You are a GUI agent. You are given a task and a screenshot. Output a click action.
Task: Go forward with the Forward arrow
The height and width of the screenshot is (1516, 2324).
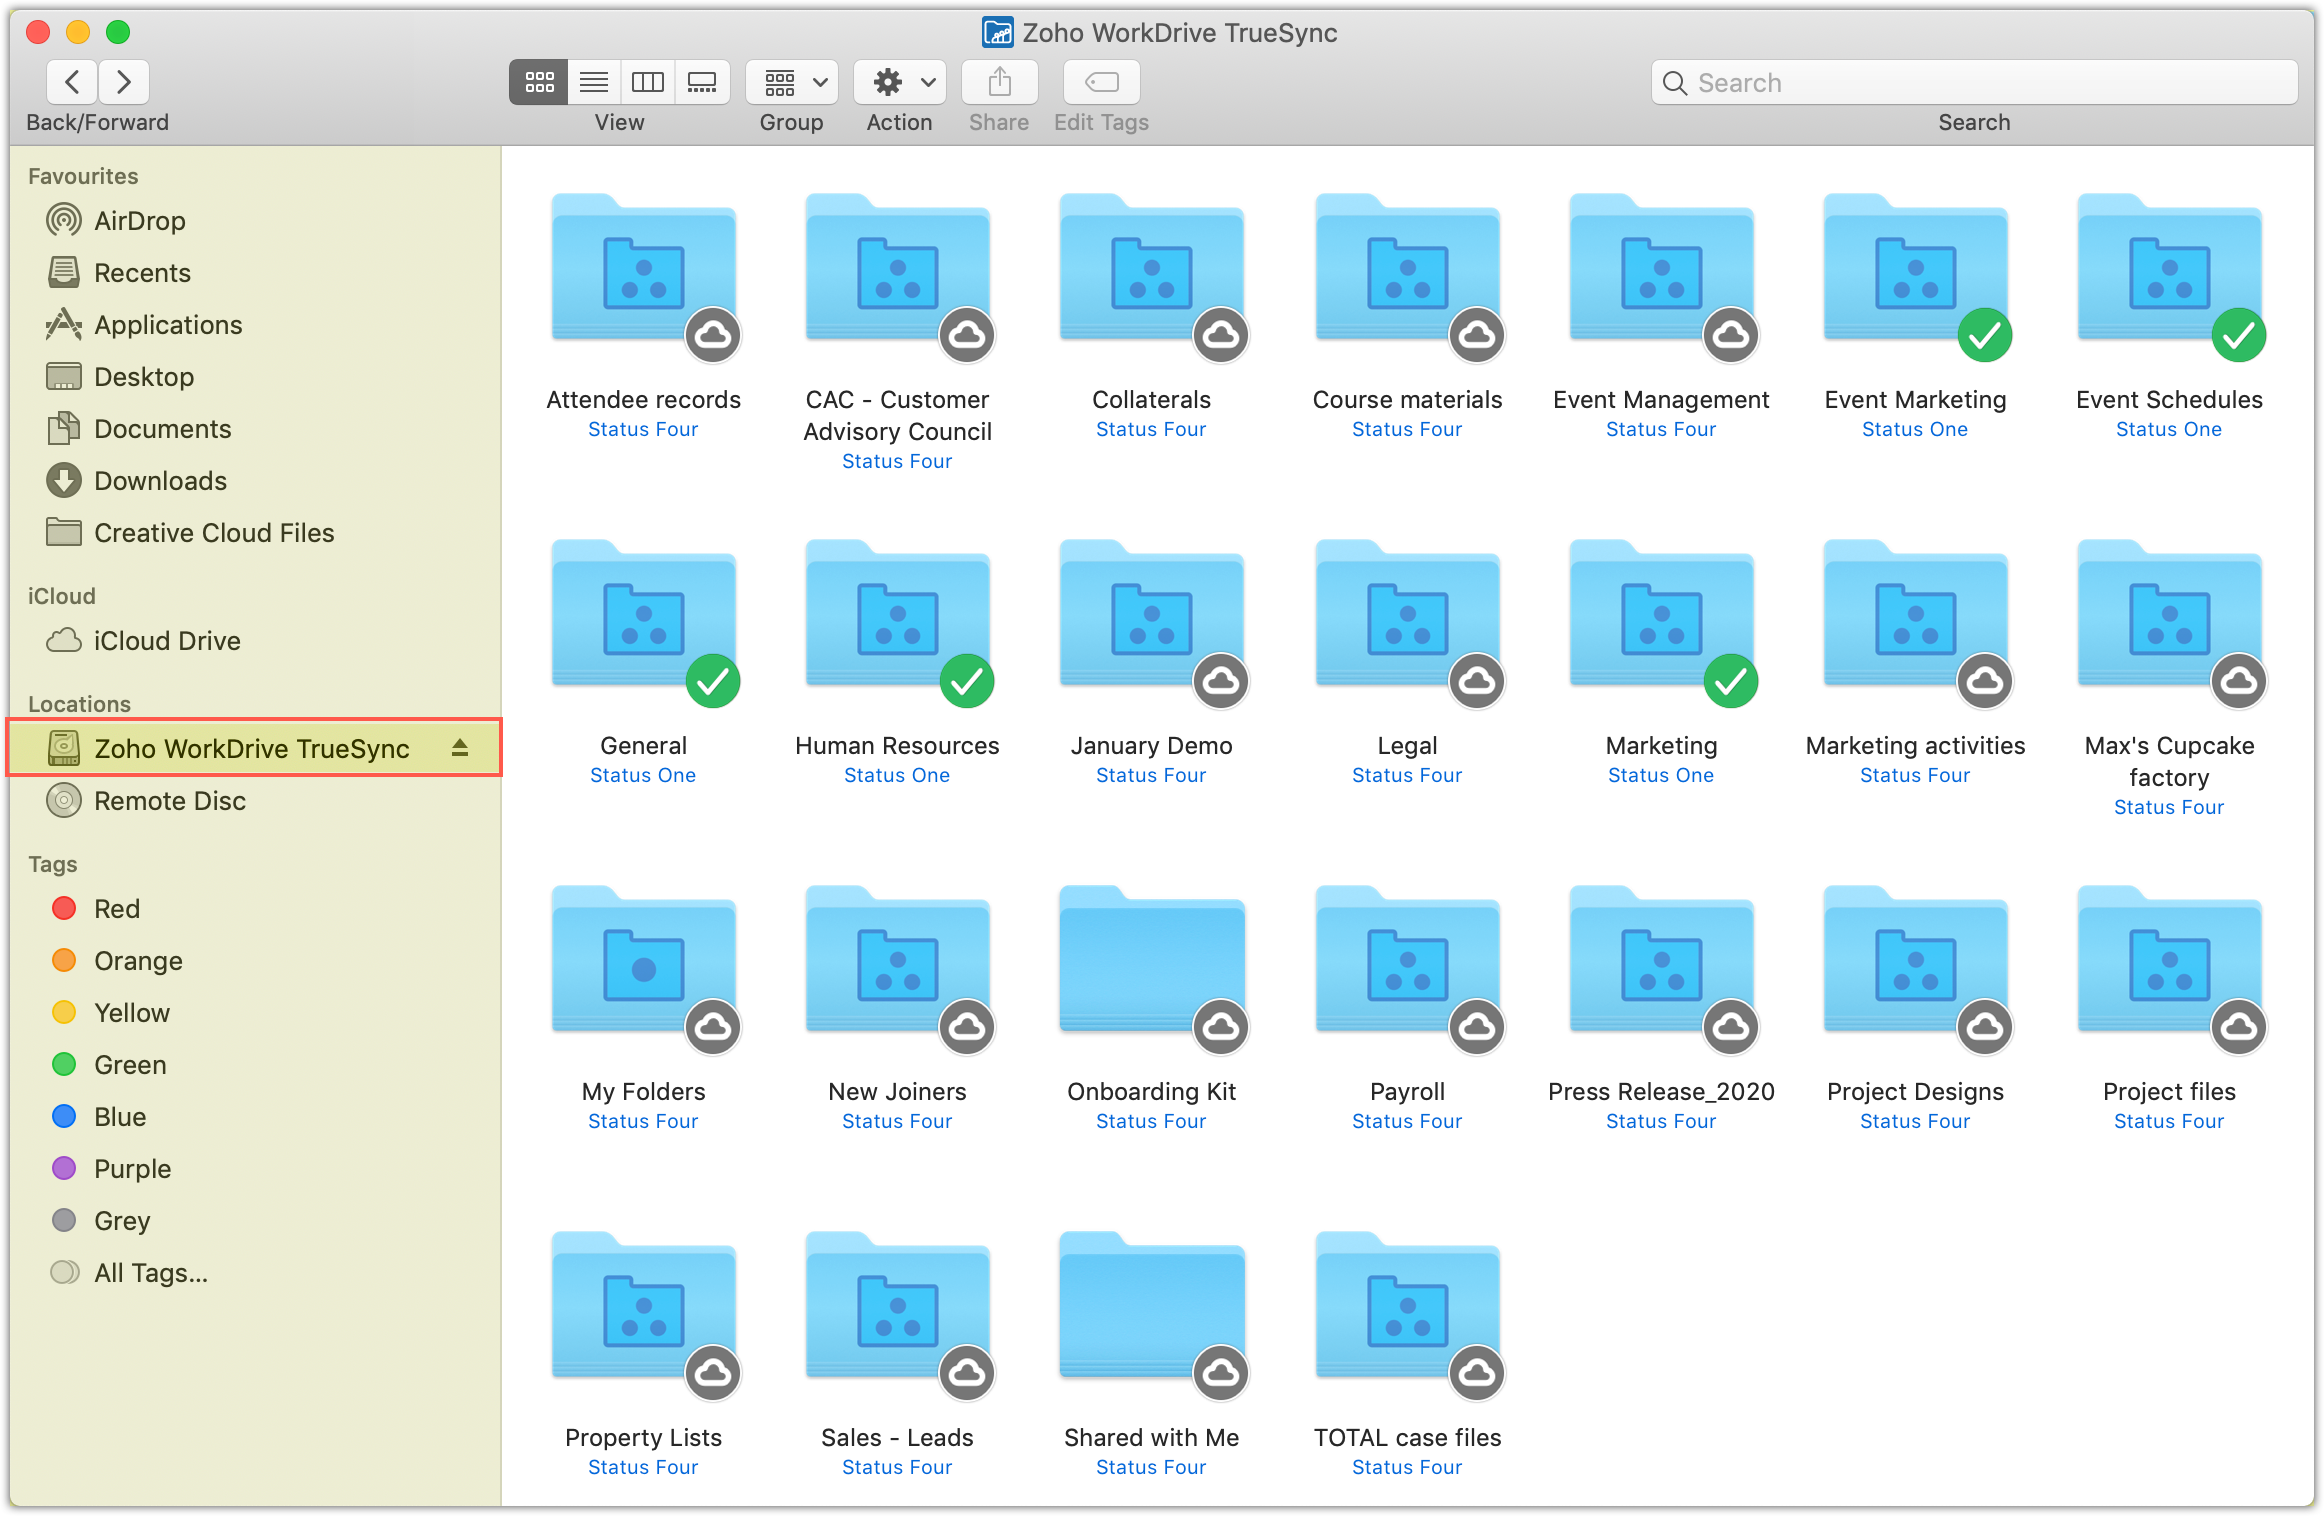tap(124, 82)
